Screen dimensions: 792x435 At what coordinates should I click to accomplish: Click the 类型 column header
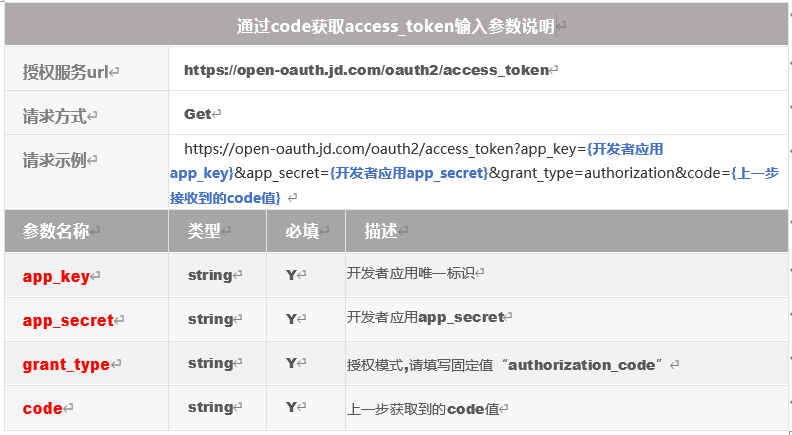204,231
